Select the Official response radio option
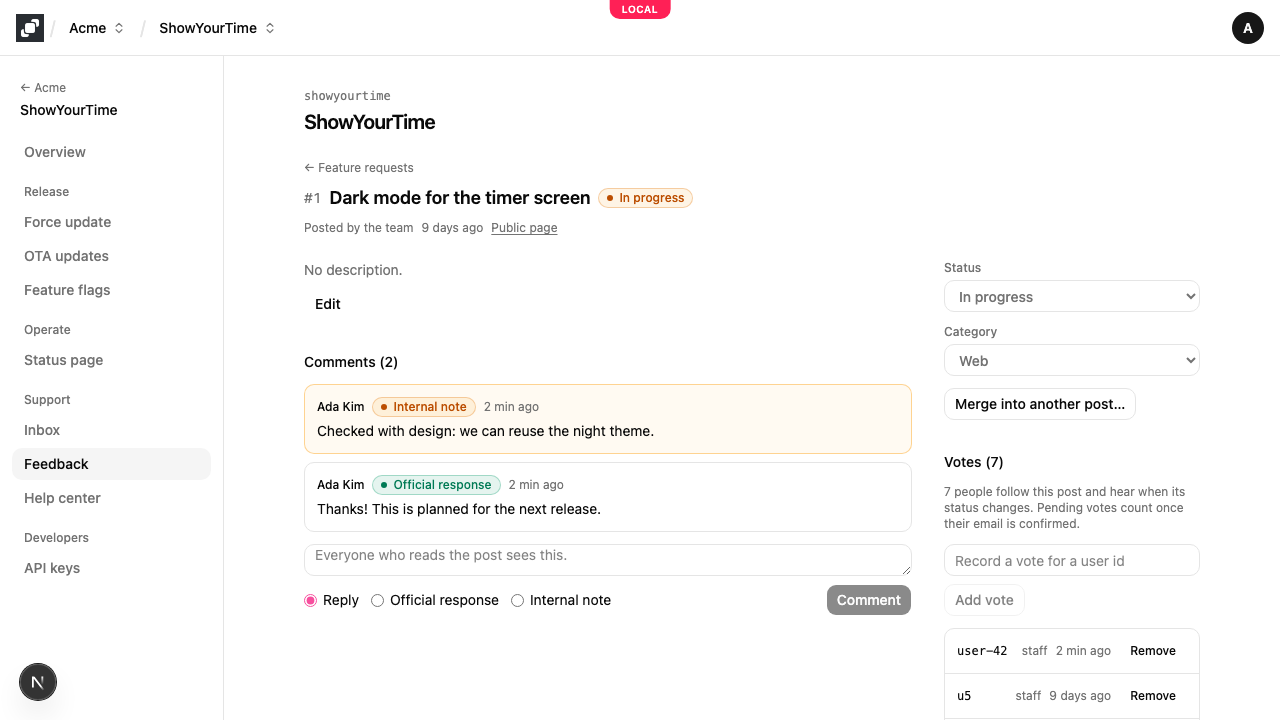 pos(378,601)
